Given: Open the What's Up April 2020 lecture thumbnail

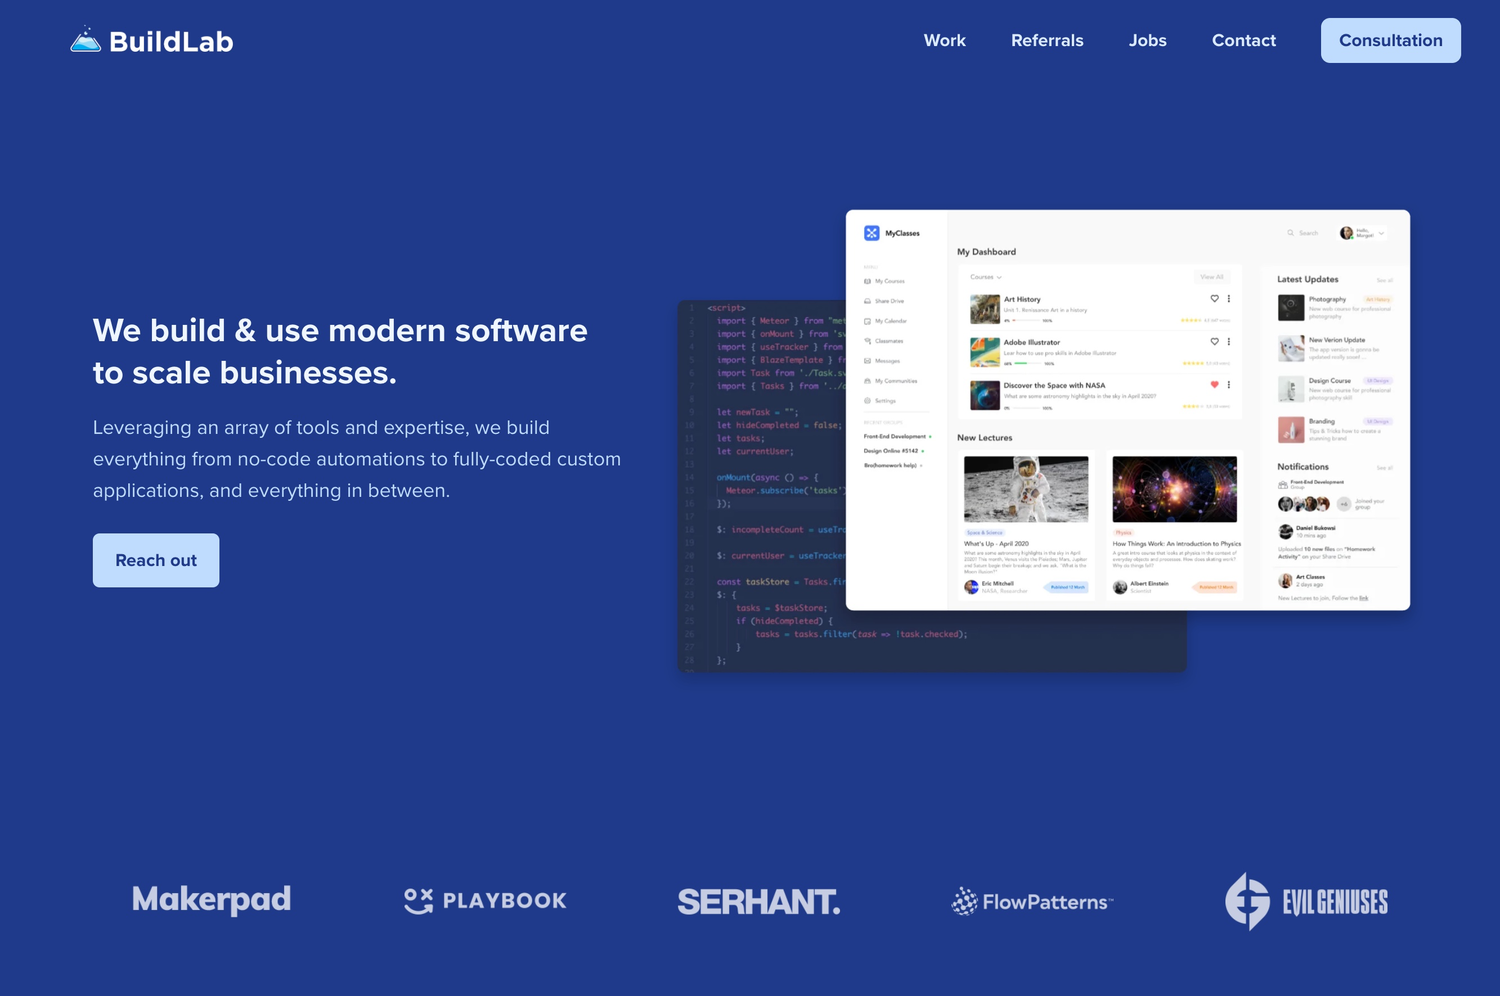Looking at the screenshot, I should (x=1026, y=489).
